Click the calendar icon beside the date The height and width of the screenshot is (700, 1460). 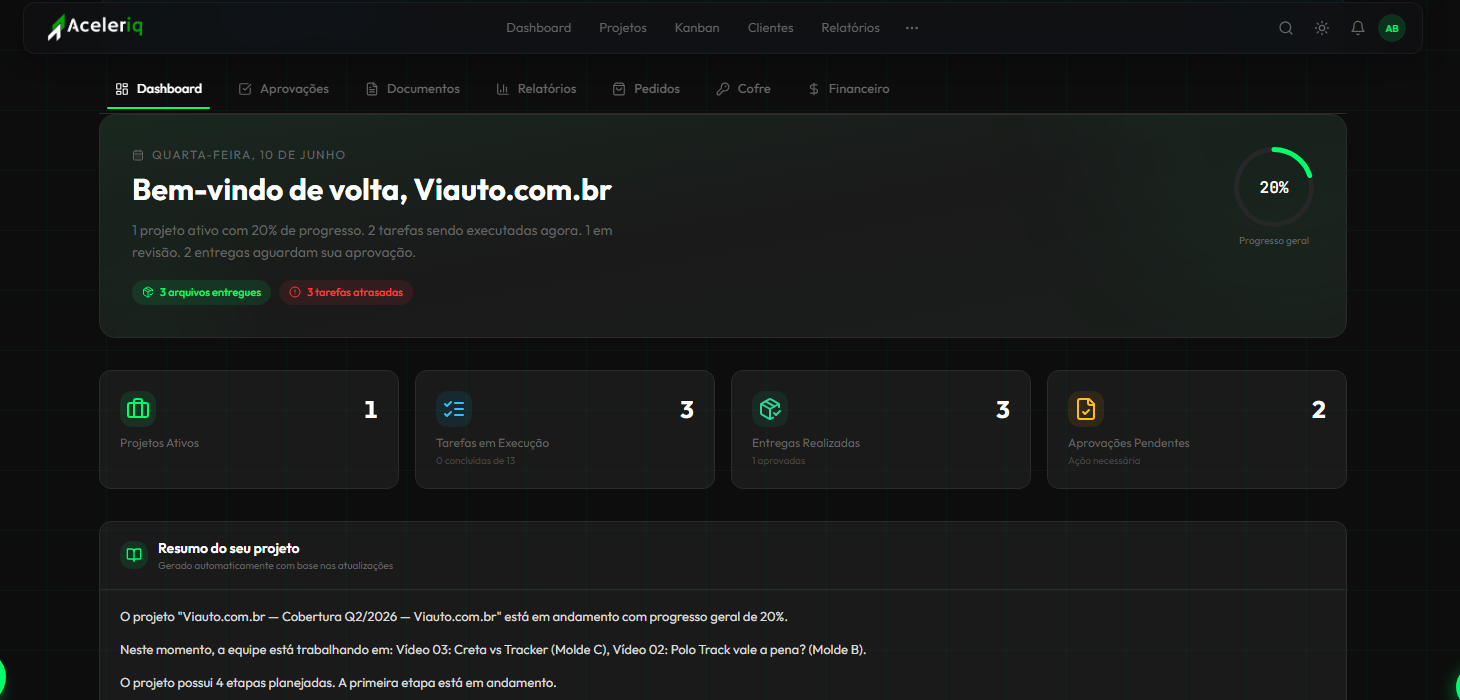[x=138, y=155]
